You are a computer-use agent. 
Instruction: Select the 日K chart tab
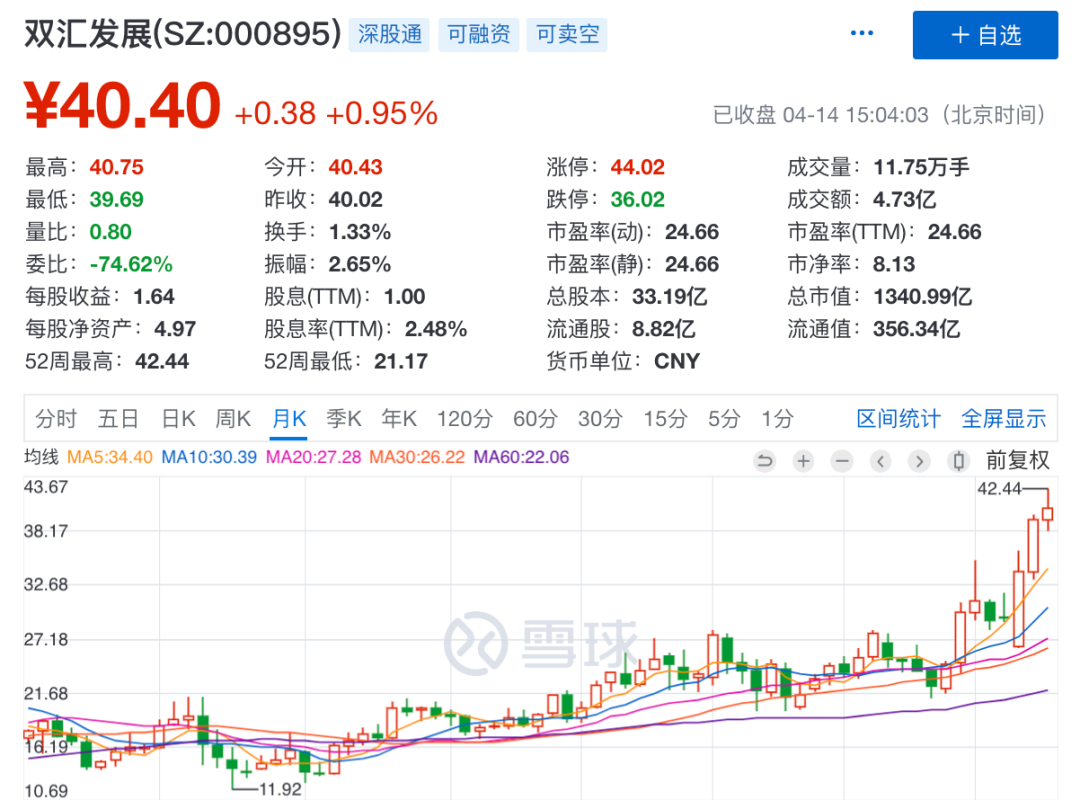point(178,418)
